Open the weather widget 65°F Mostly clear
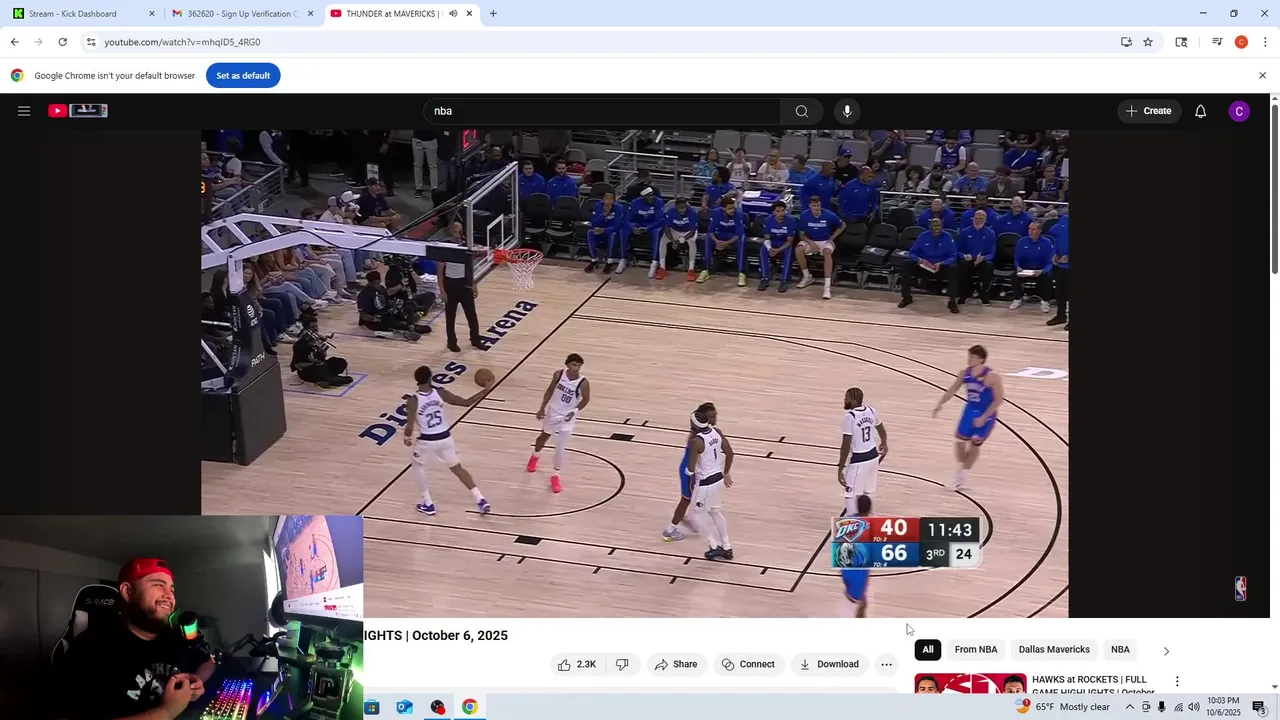 click(x=1063, y=707)
